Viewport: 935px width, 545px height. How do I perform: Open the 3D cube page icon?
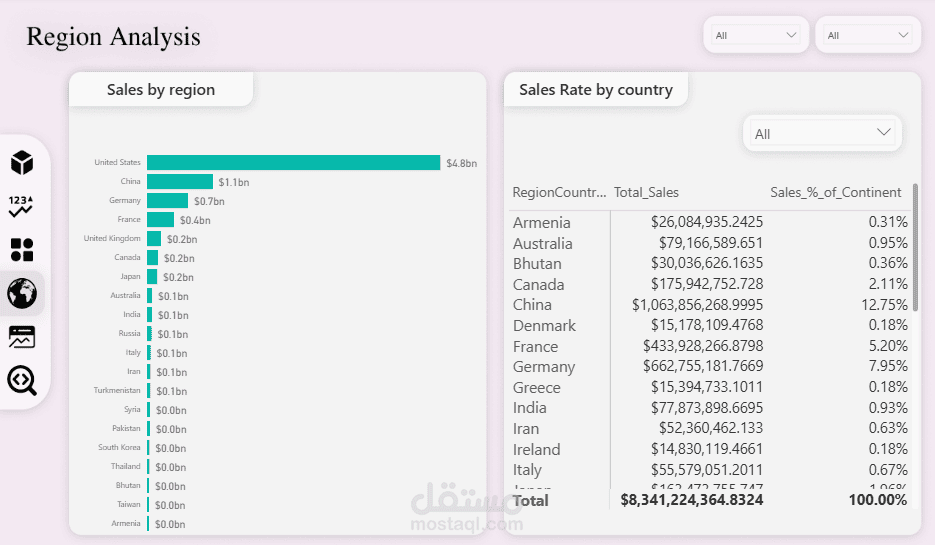(22, 162)
